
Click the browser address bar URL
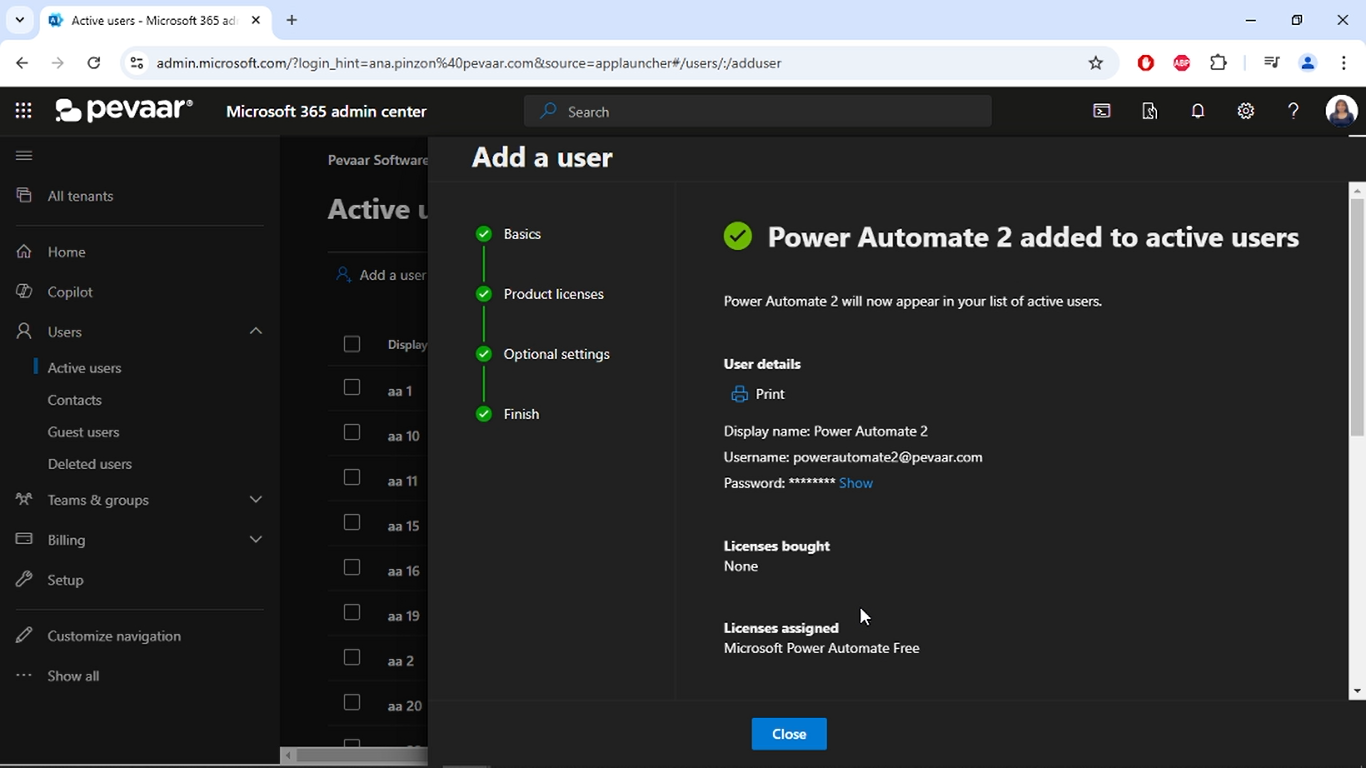469,63
